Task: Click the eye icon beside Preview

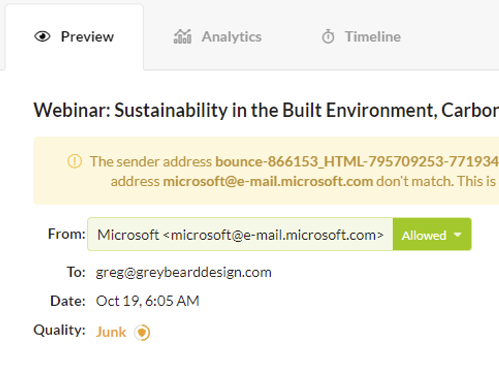Action: click(x=42, y=37)
